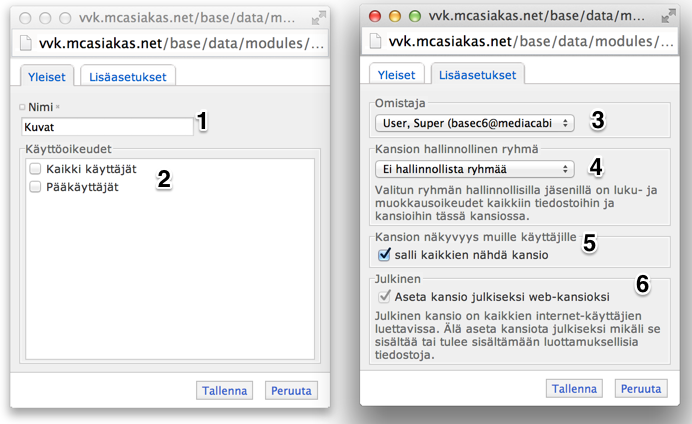Click the page icon in right window address bar
Image resolution: width=692 pixels, height=424 pixels.
tap(375, 41)
